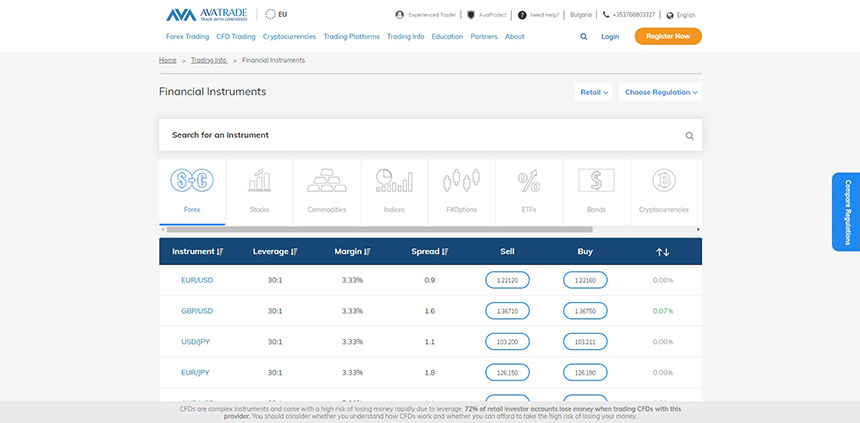Click the search magnifier icon in header
This screenshot has height=423, width=860.
(x=584, y=37)
